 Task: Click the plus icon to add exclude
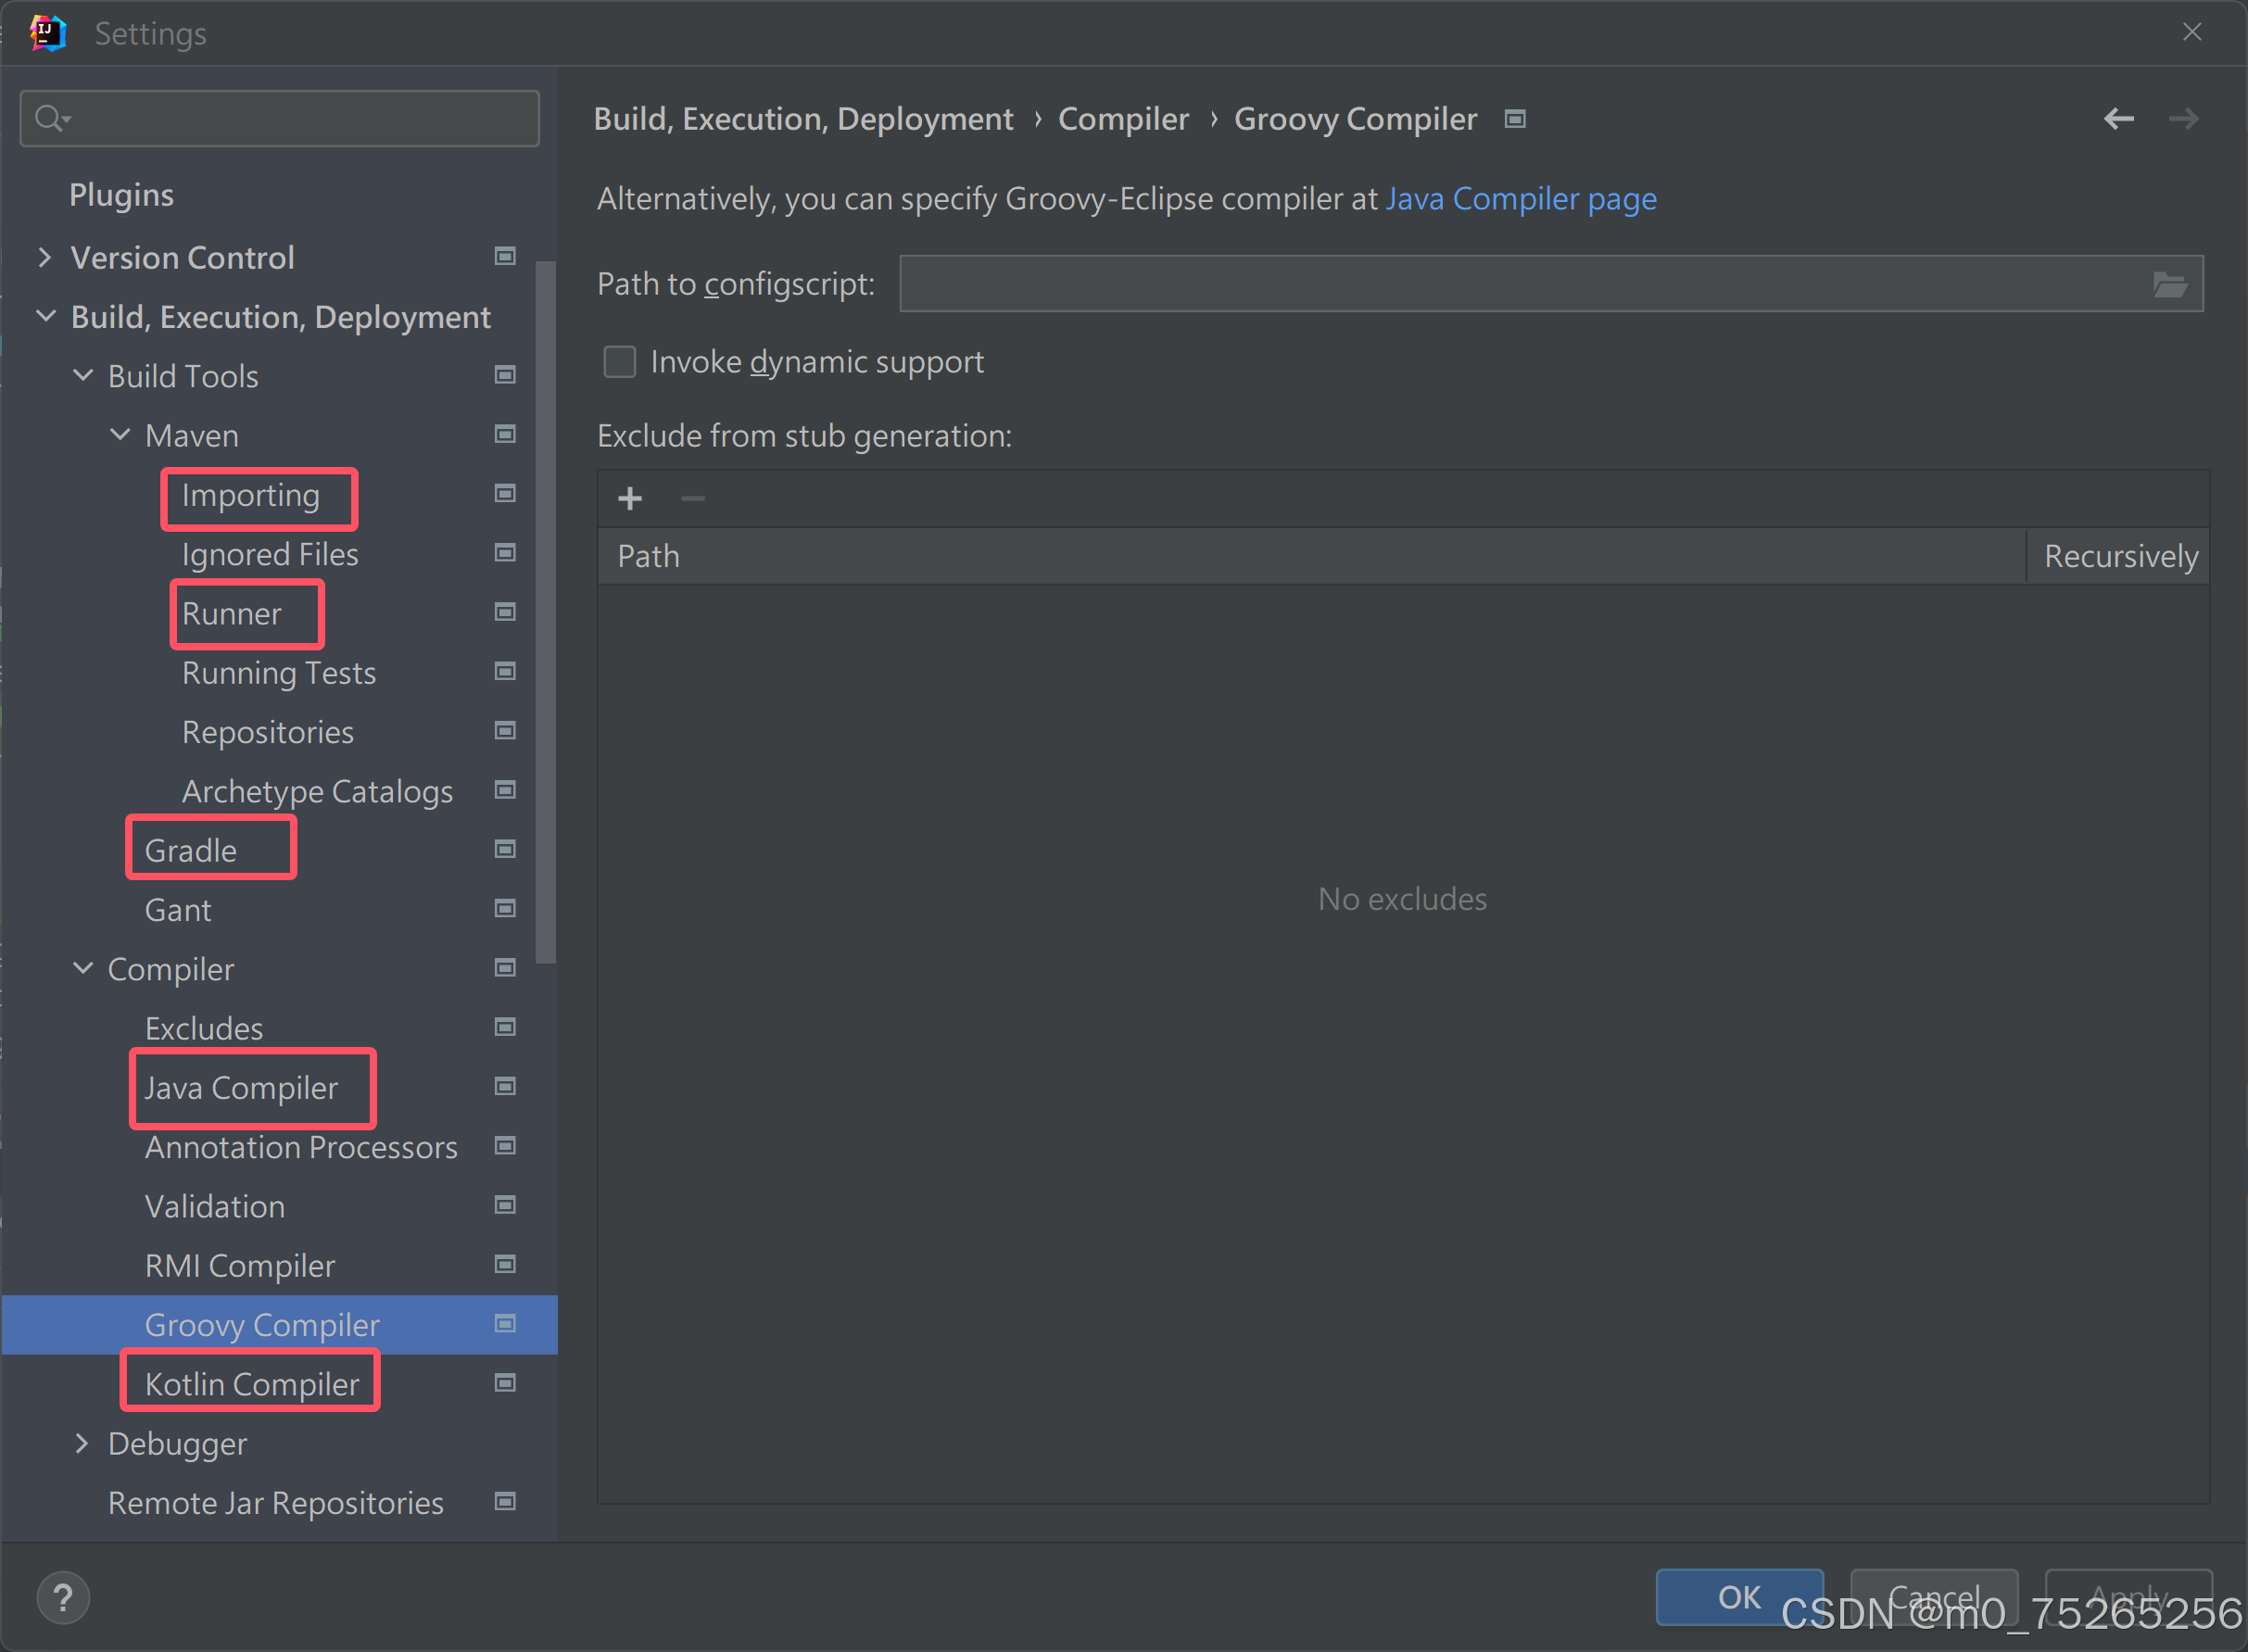click(x=629, y=498)
